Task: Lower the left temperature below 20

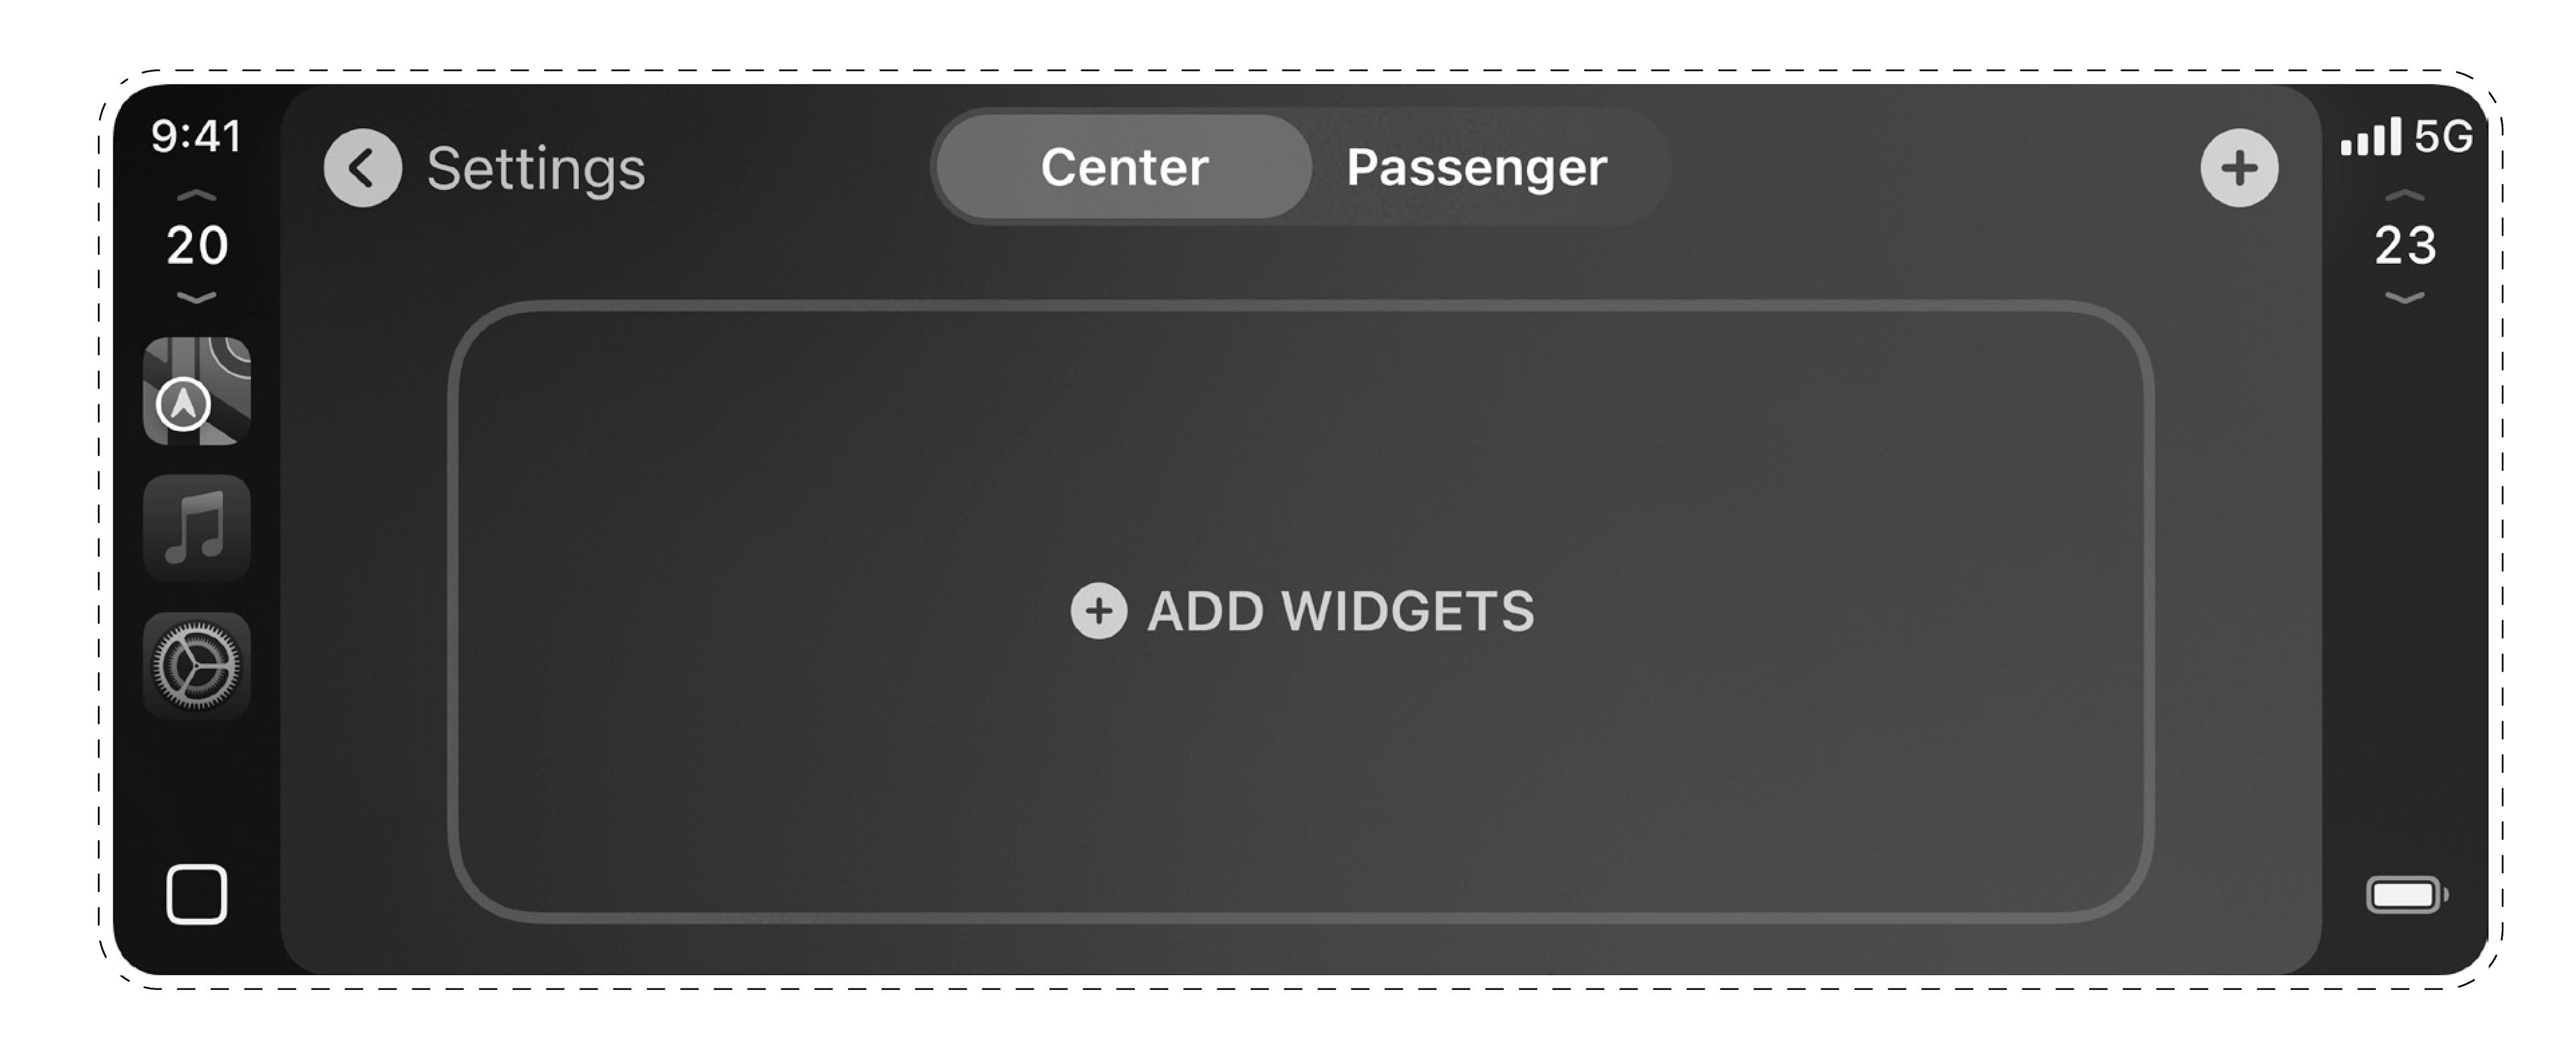Action: (197, 297)
